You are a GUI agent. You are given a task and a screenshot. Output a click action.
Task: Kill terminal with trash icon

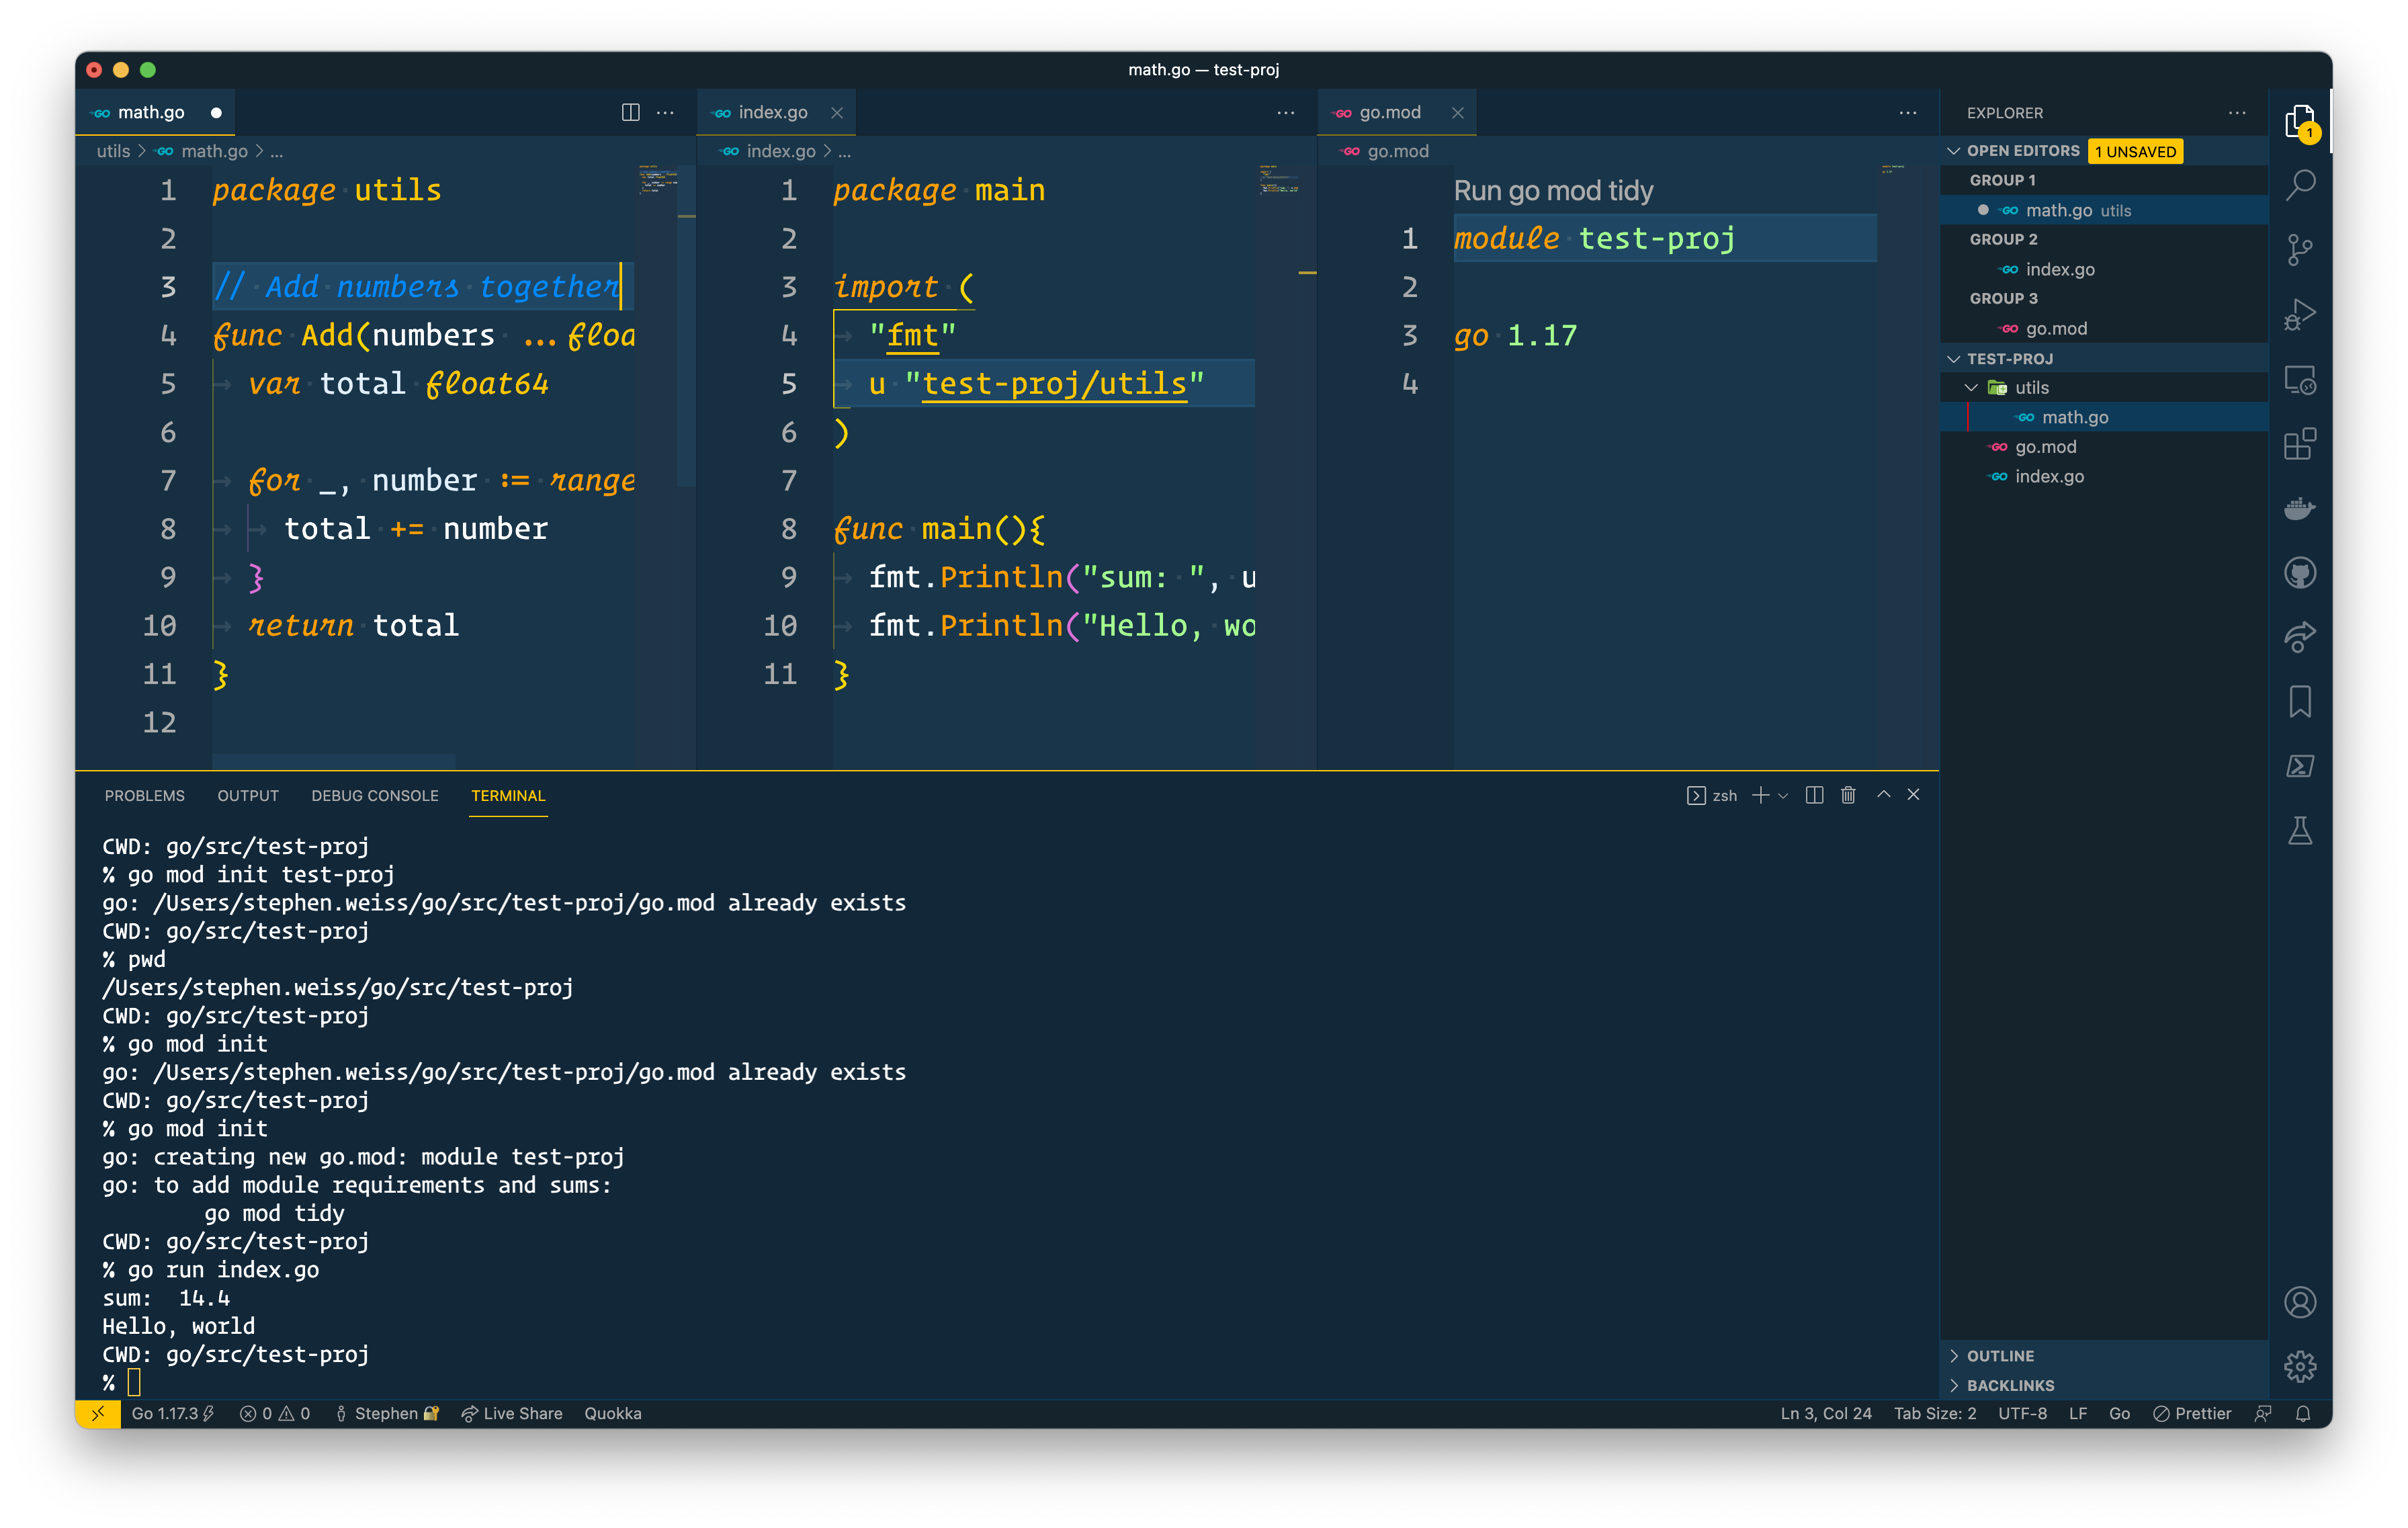click(x=1848, y=795)
